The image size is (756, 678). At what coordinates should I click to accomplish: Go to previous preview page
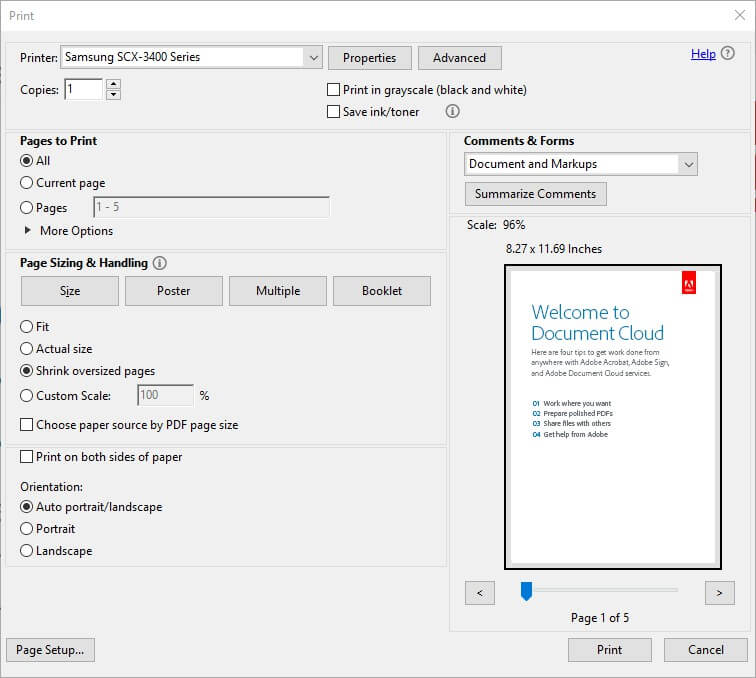(x=480, y=593)
